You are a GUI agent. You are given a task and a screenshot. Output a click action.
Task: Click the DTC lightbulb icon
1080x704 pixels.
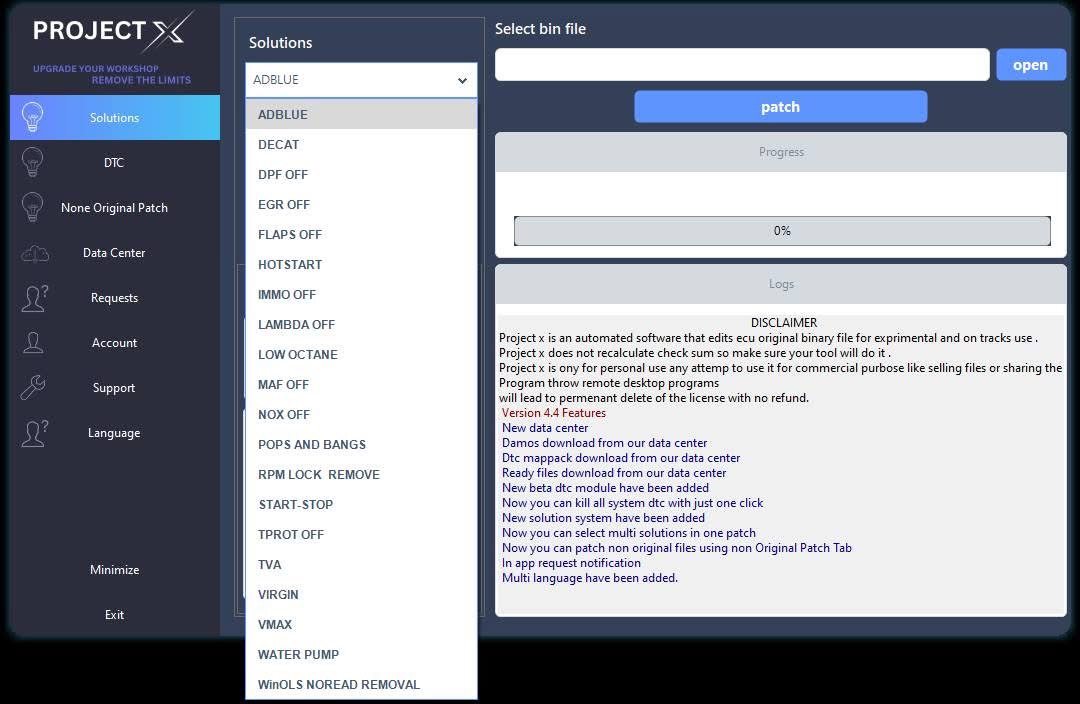(33, 162)
